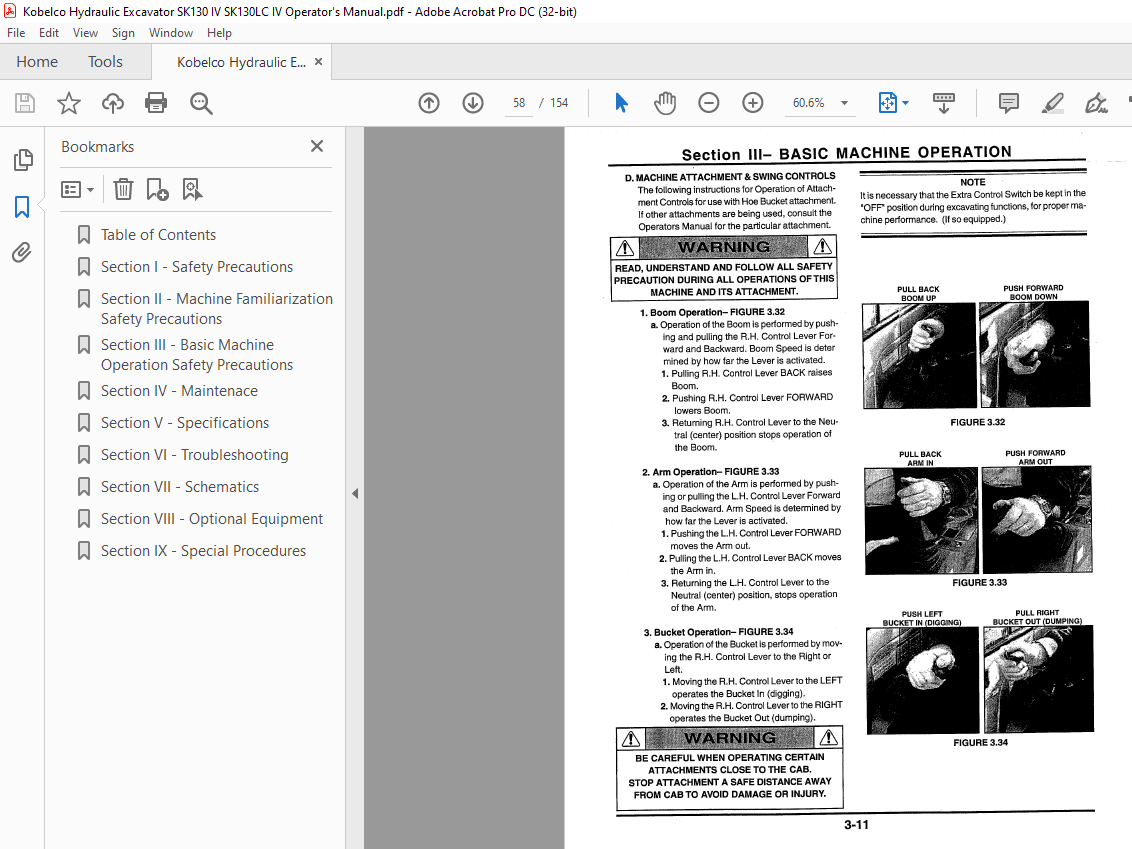
Task: Print the document
Action: click(156, 103)
